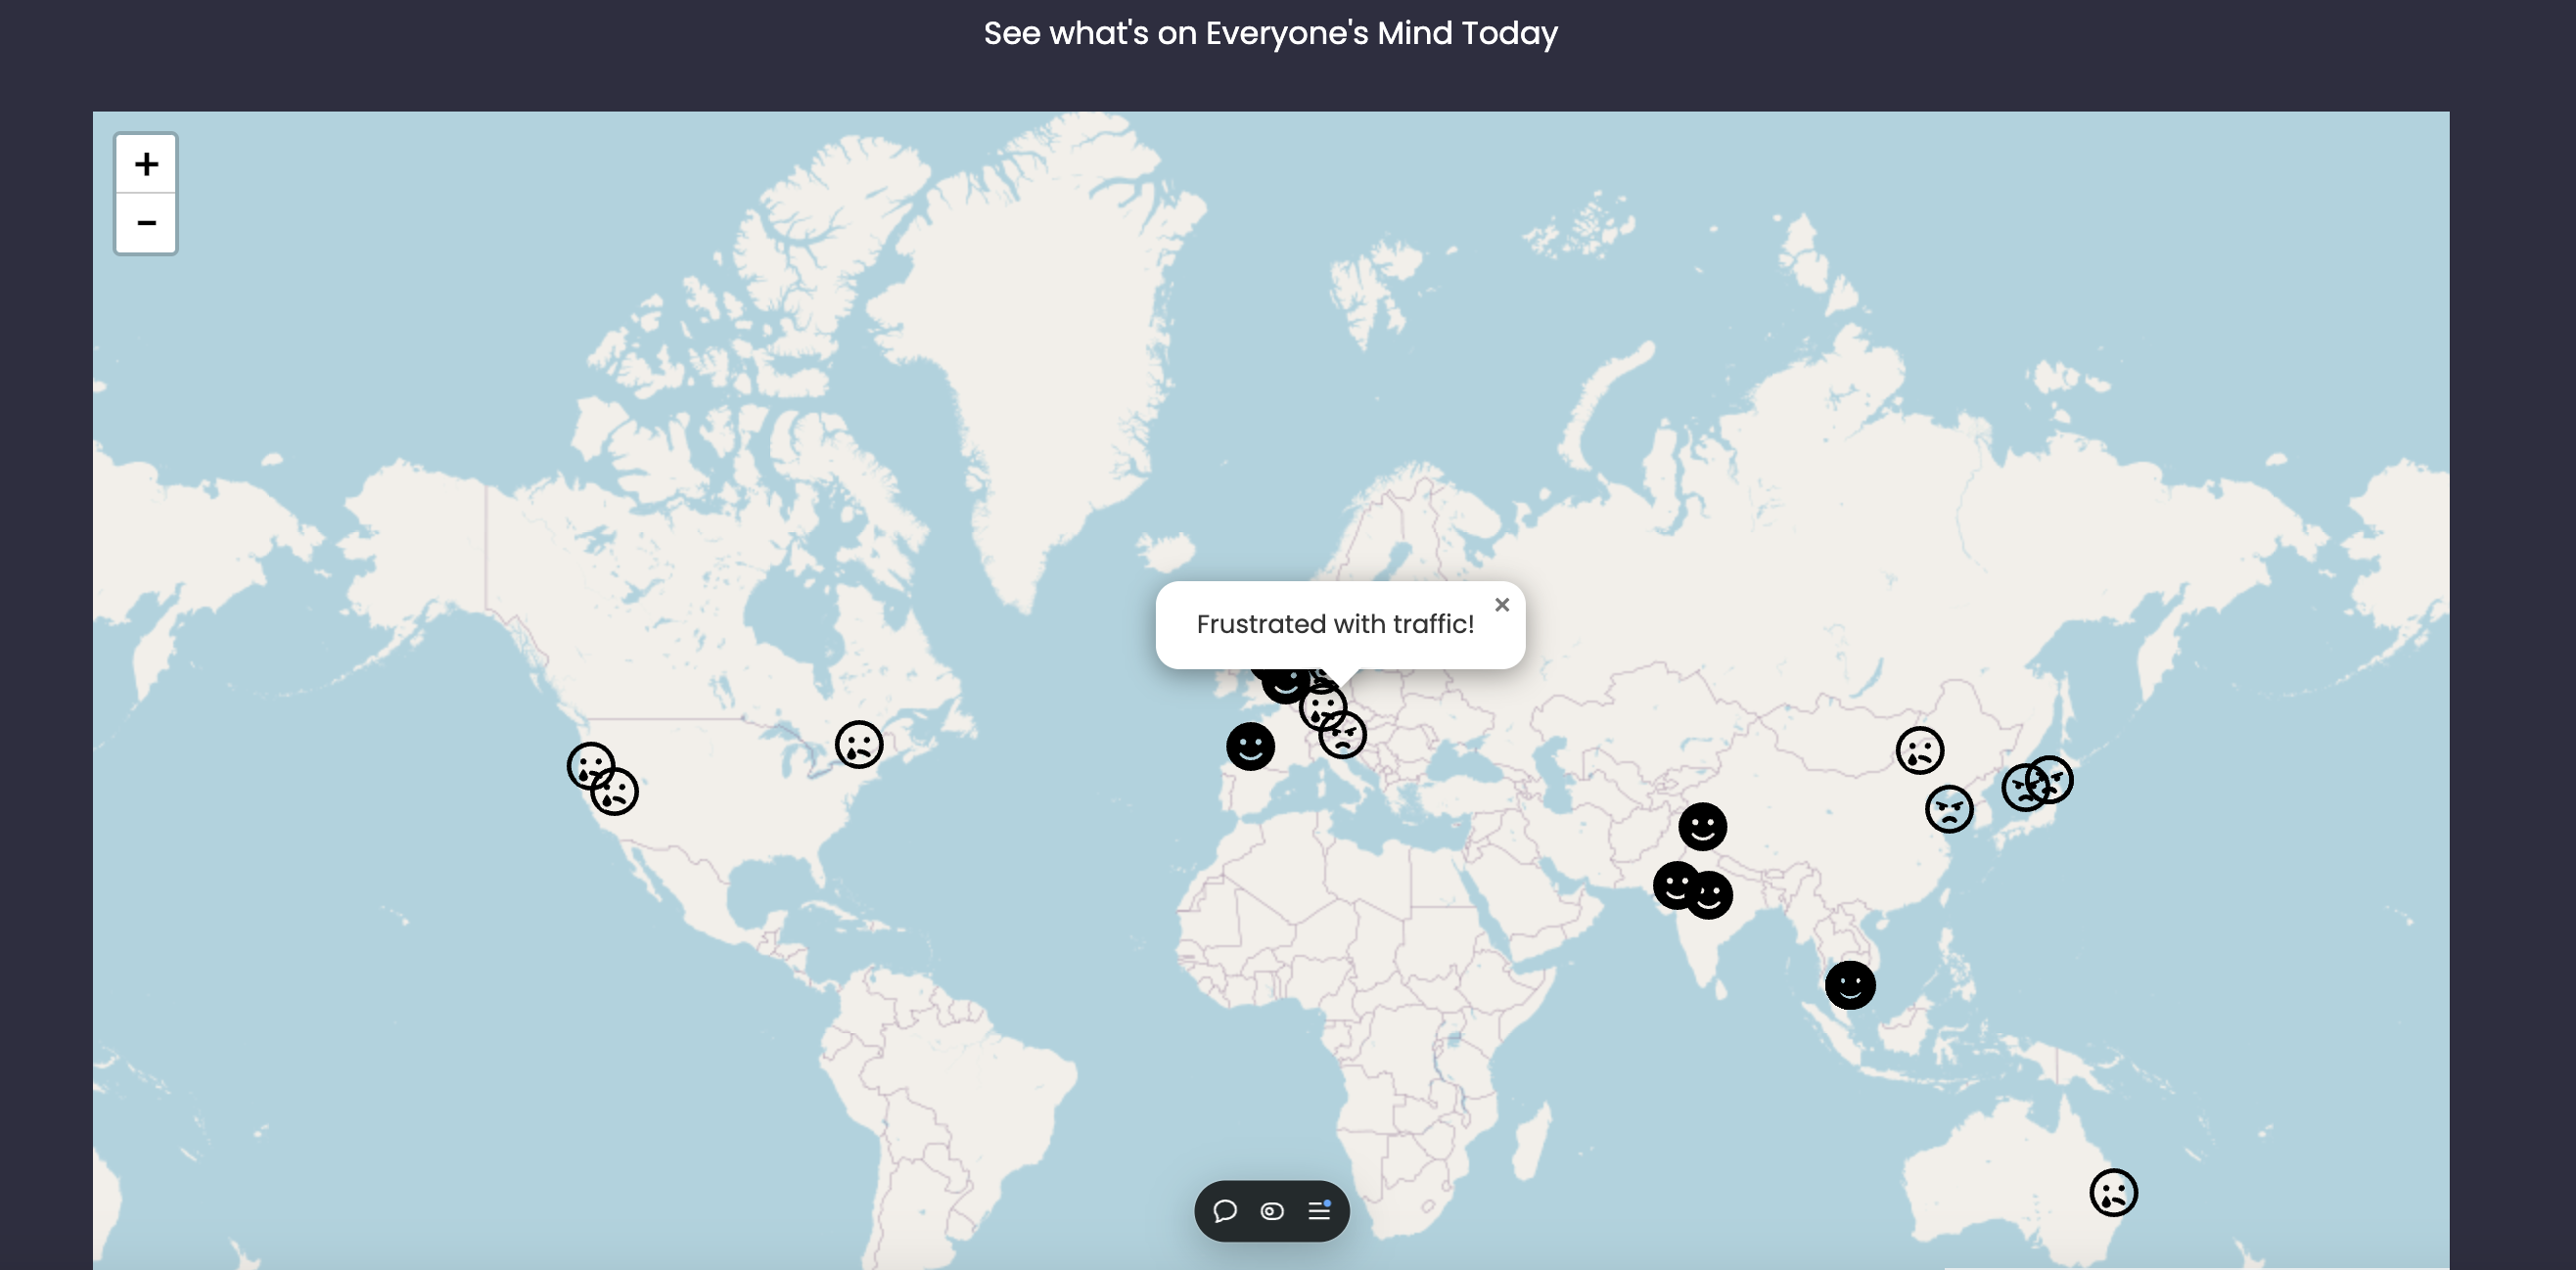
Task: Click the crying face marker above Italy
Action: 1321,705
